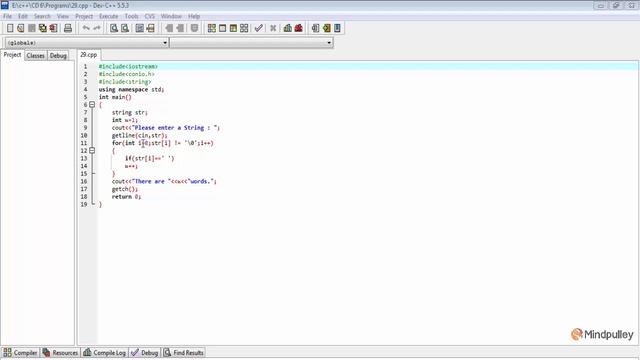The width and height of the screenshot is (640, 360).
Task: Click the Goto function toolbar icon
Action: point(140,28)
